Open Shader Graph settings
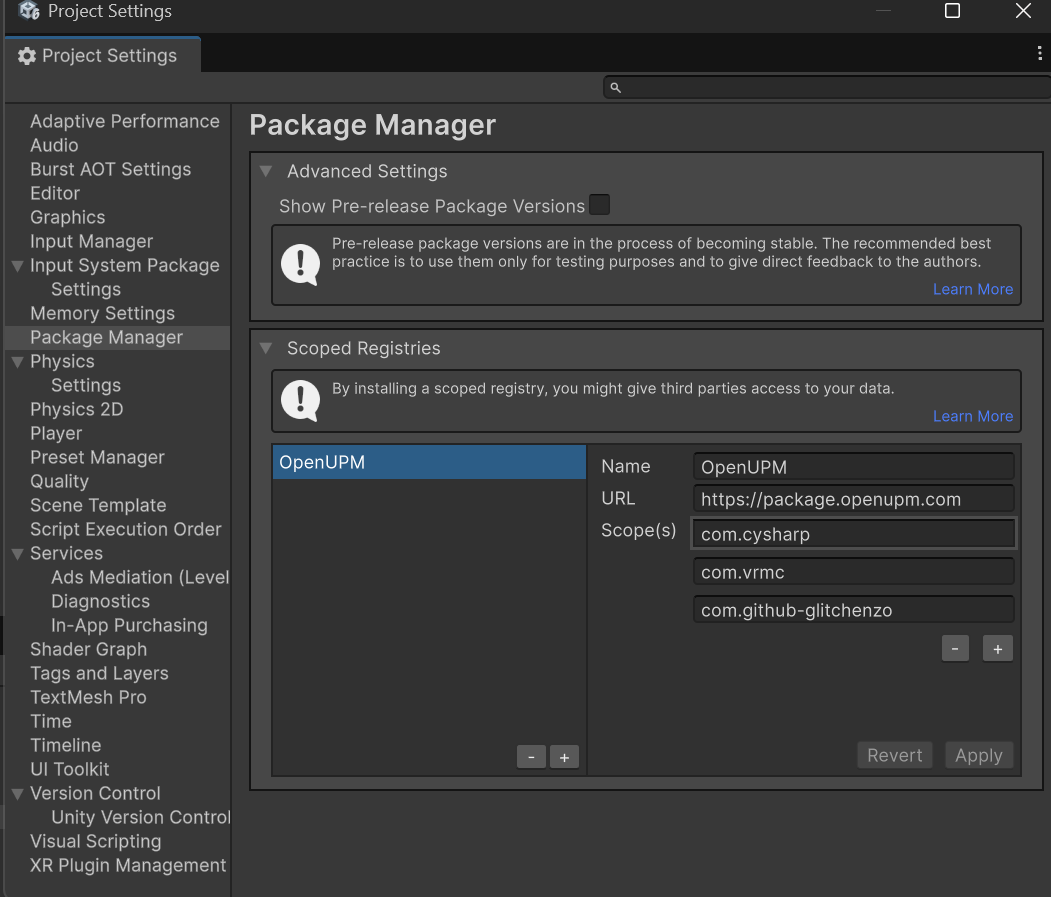The height and width of the screenshot is (897, 1051). click(88, 650)
